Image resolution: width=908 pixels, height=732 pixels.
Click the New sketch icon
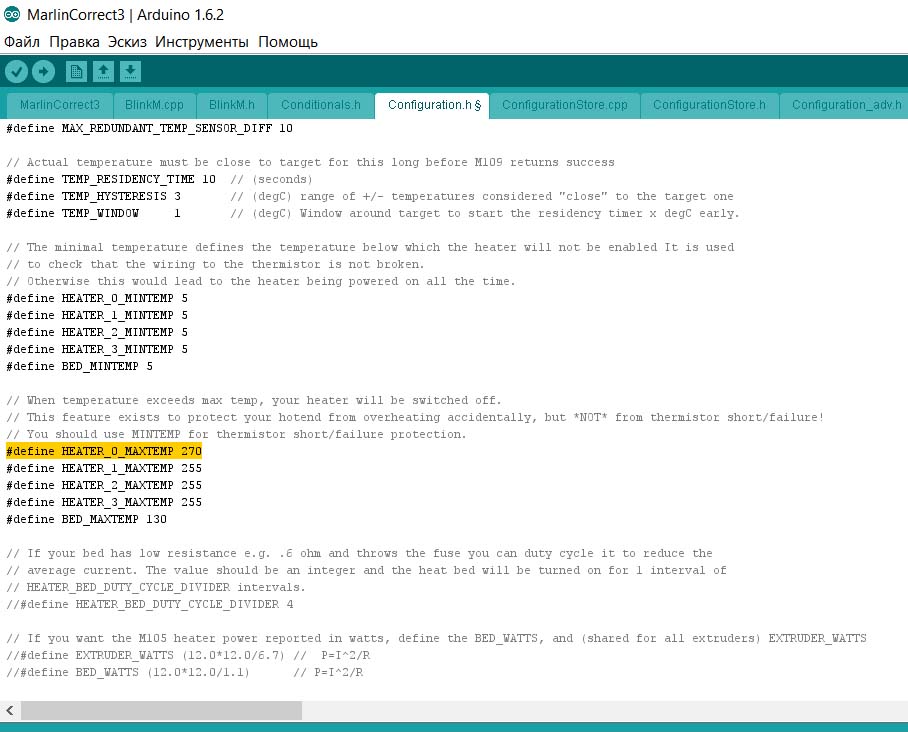coord(76,71)
